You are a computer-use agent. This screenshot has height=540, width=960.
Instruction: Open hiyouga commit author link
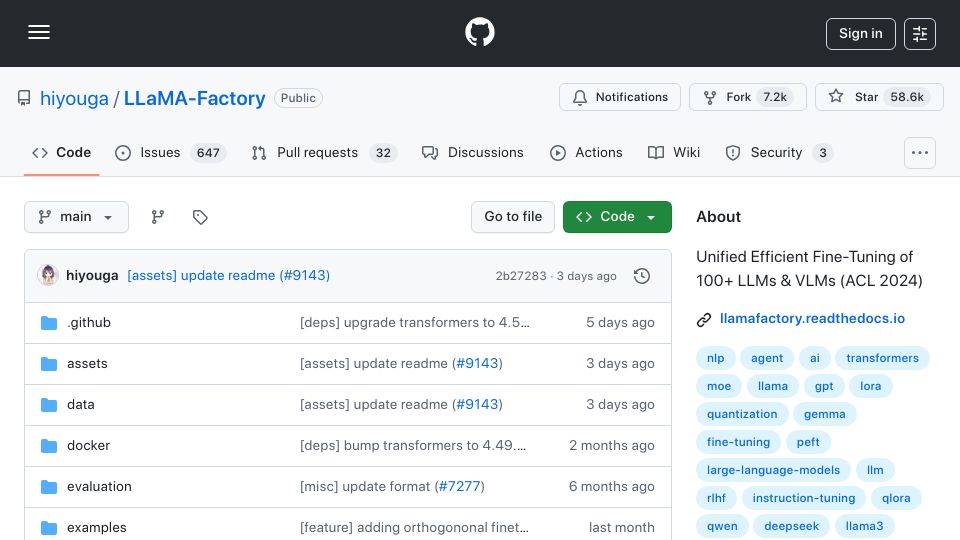click(92, 276)
